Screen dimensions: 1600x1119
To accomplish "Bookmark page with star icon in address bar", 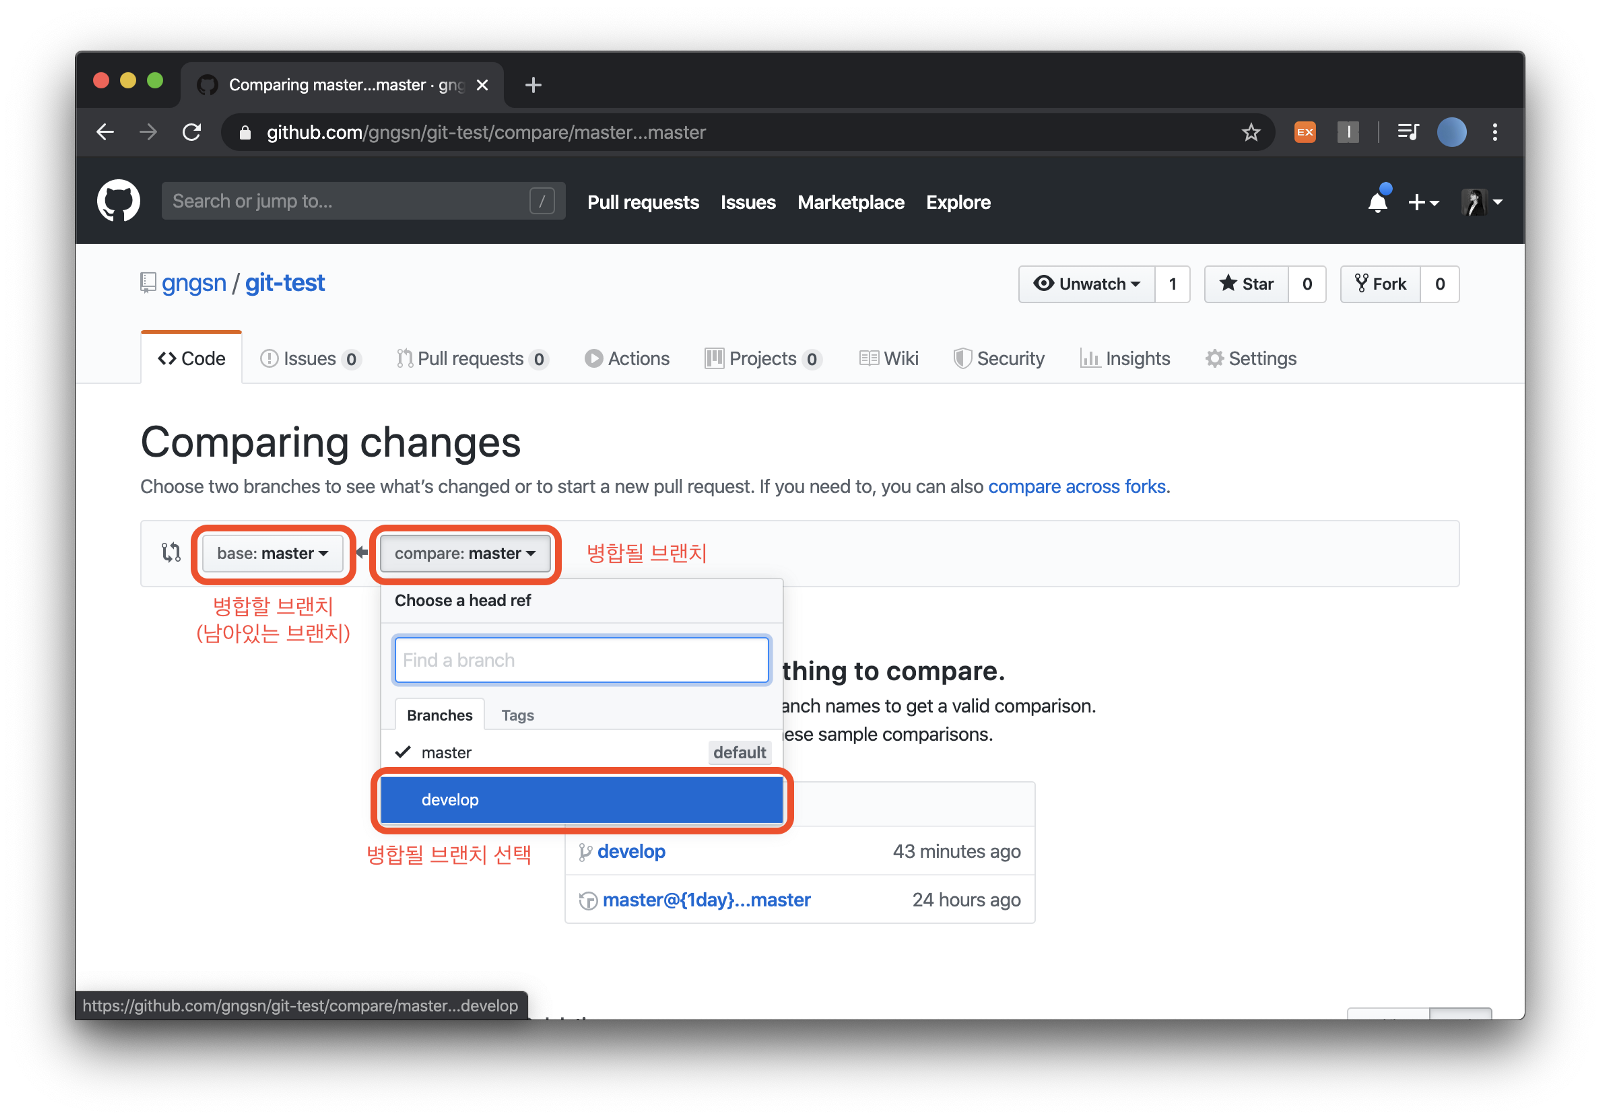I will click(x=1251, y=132).
